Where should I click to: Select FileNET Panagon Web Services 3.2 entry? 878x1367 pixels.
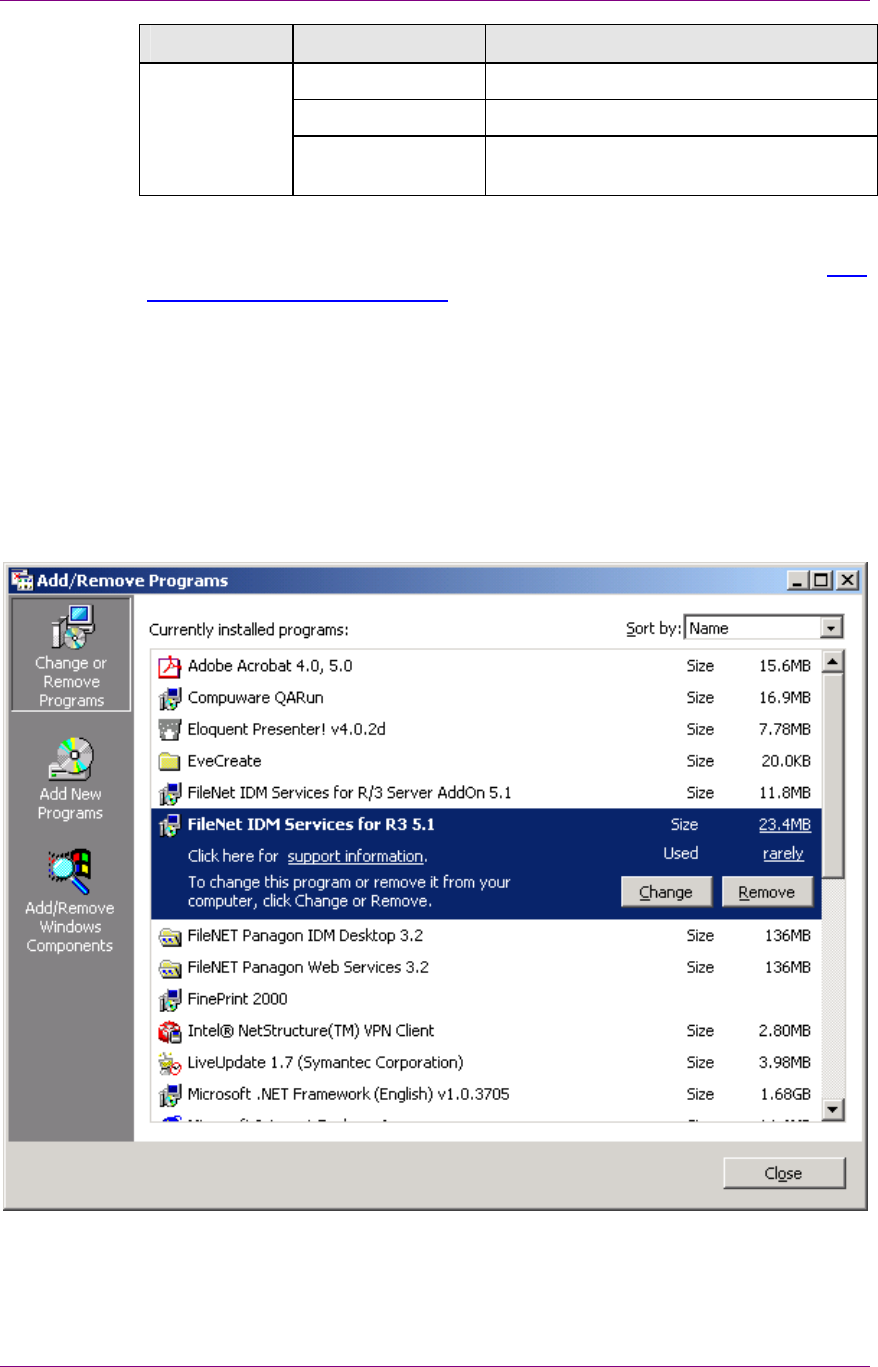(x=486, y=968)
